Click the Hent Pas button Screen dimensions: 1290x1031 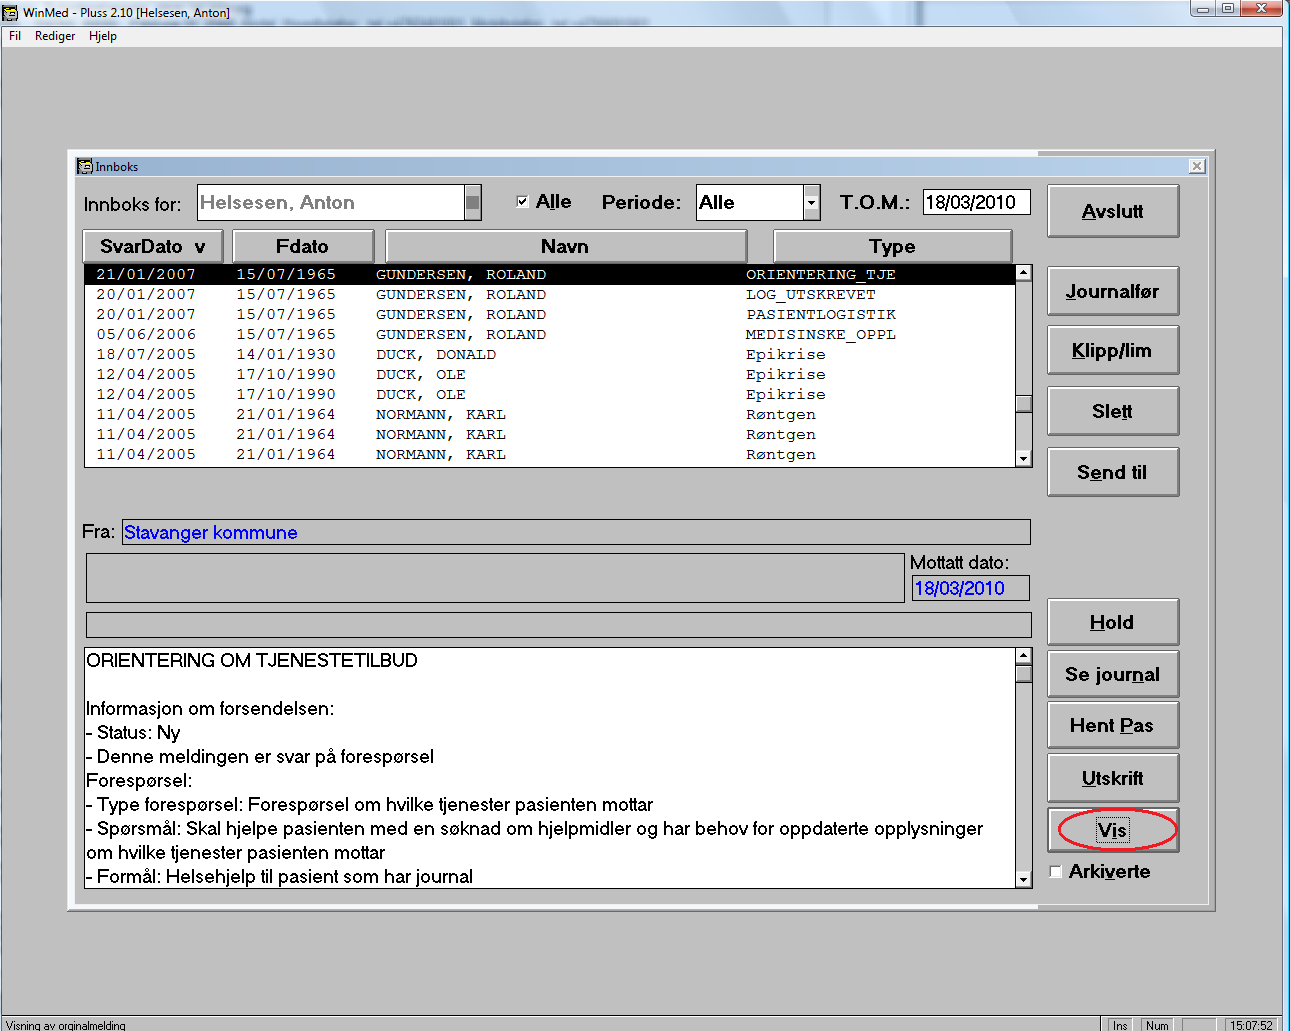(1113, 725)
